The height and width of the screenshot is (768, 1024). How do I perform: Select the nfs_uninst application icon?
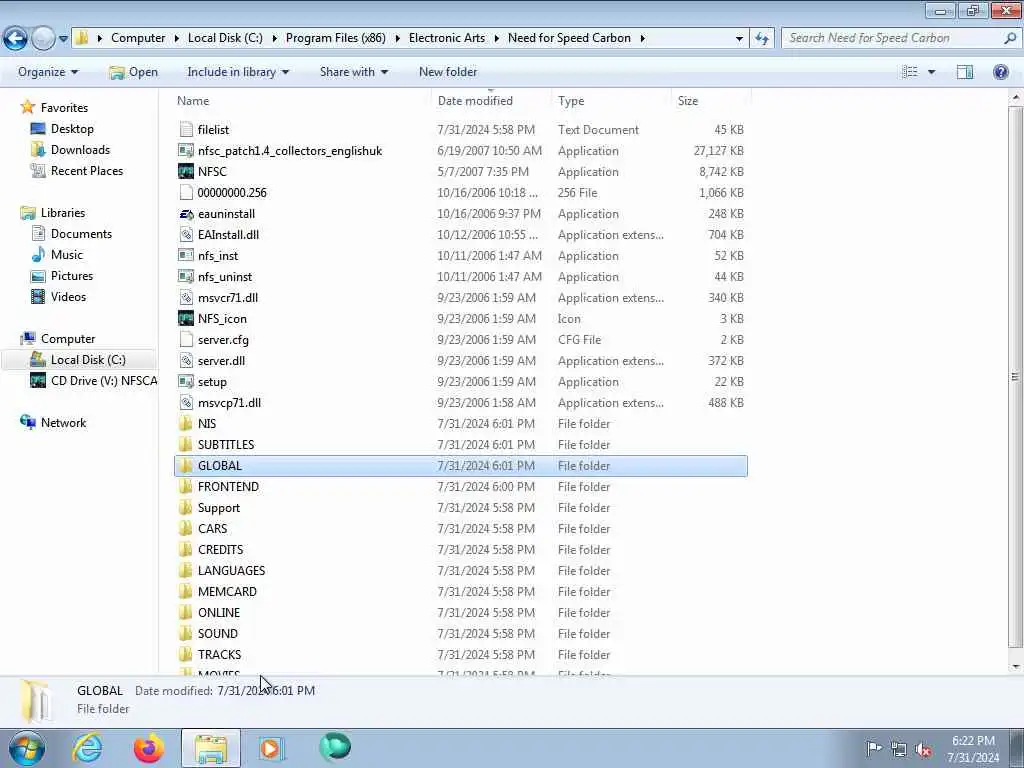pos(186,277)
